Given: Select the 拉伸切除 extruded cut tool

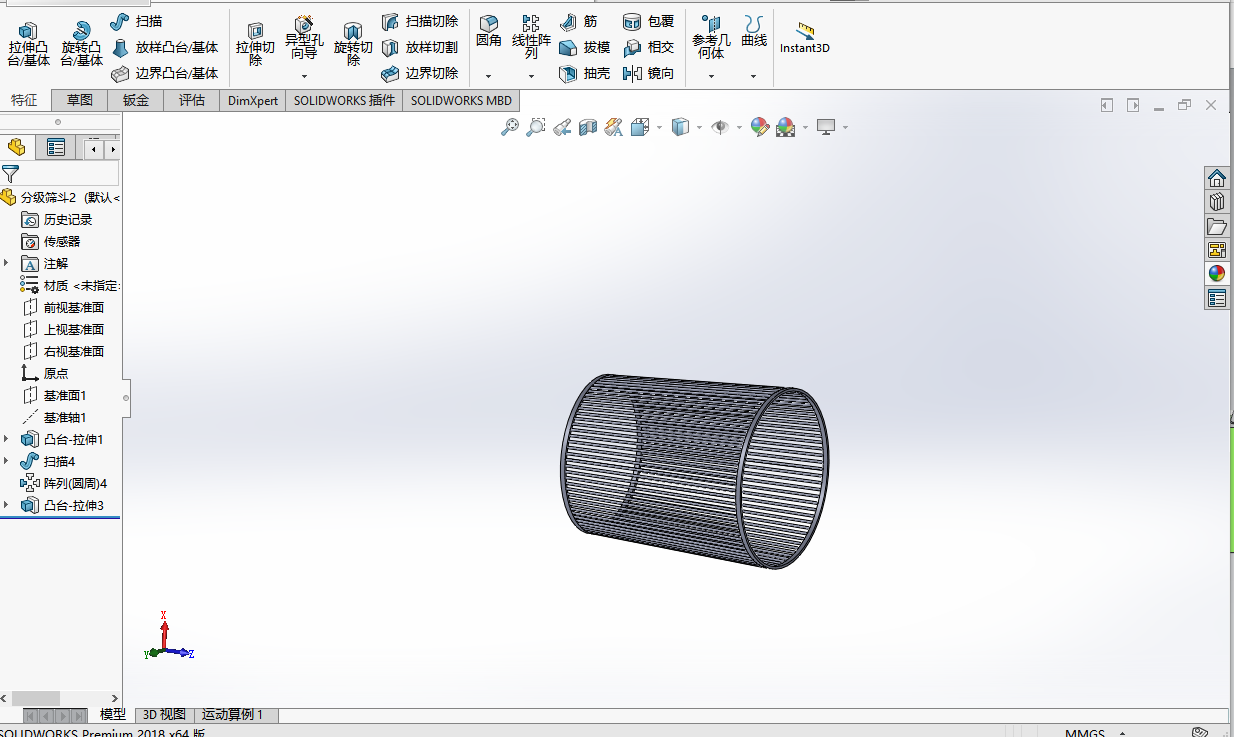Looking at the screenshot, I should tap(255, 46).
